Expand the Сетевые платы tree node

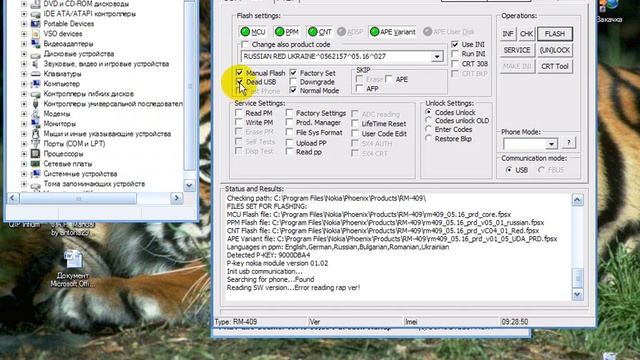tap(24, 164)
